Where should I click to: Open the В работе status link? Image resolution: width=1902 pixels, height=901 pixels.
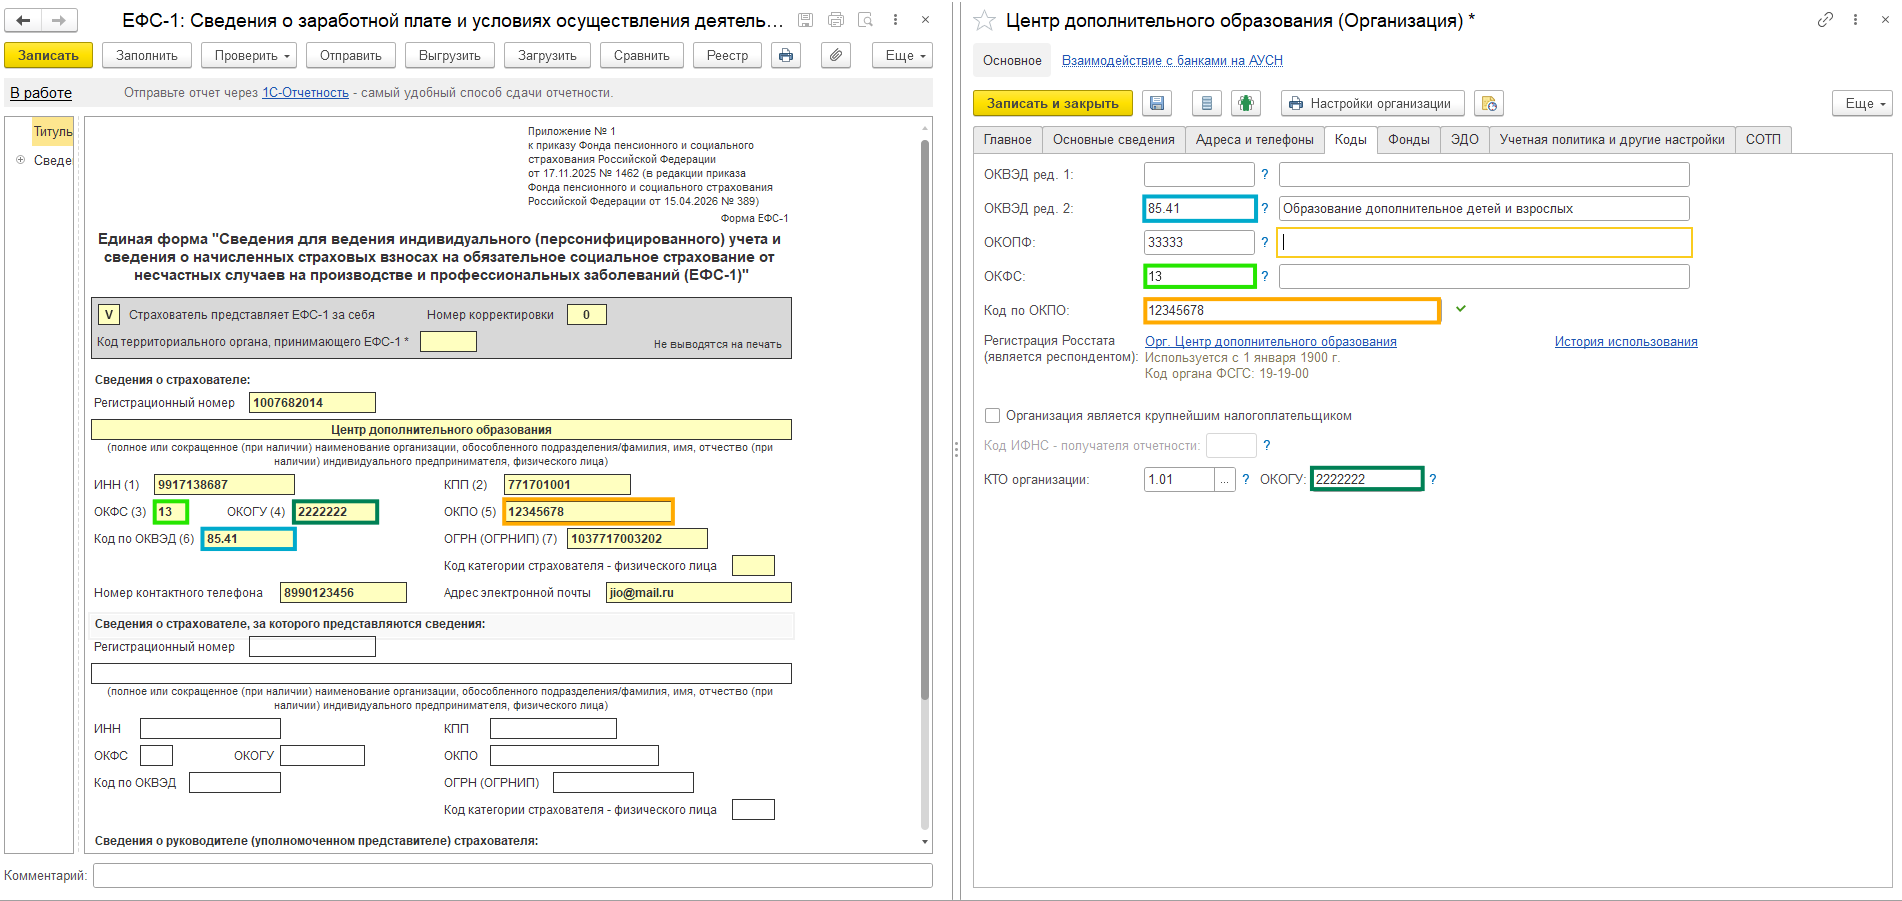[41, 93]
